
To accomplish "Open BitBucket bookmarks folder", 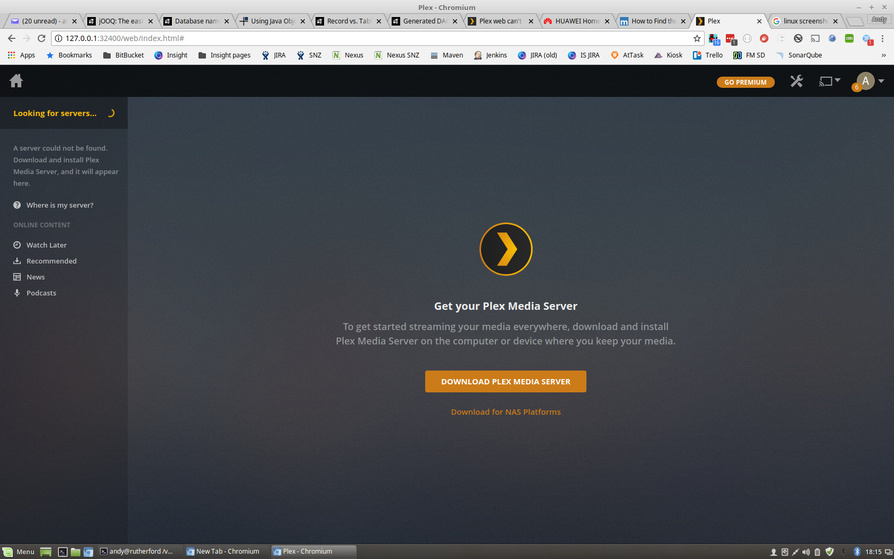I will (x=123, y=55).
